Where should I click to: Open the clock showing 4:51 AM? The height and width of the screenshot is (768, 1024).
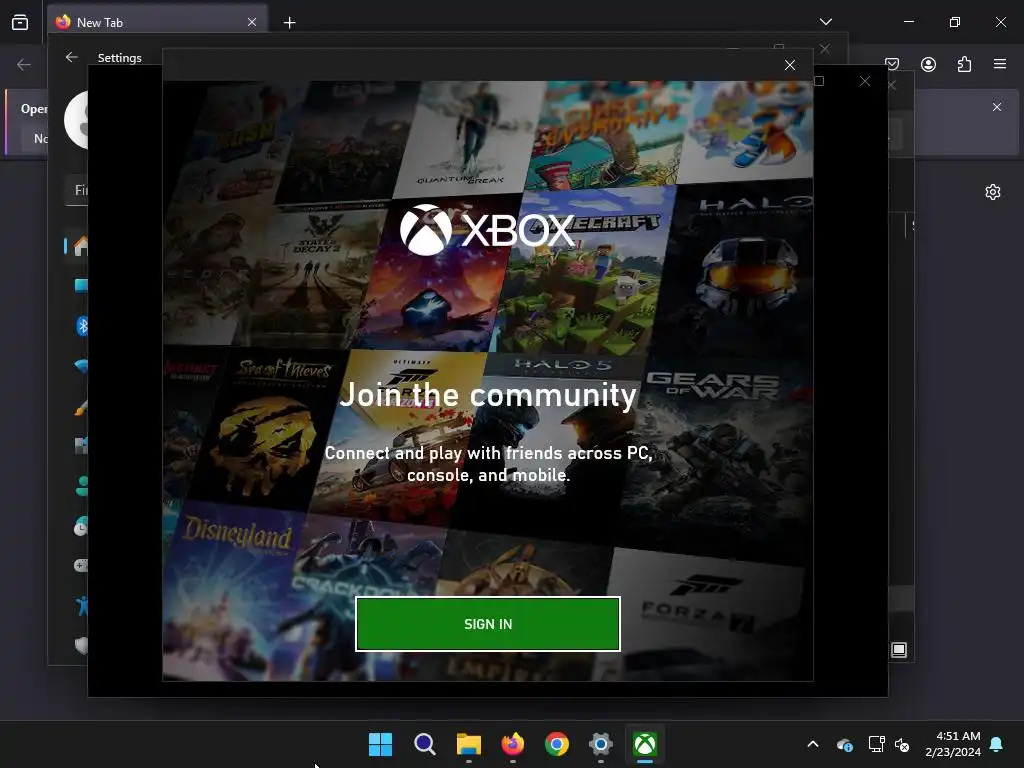point(953,744)
